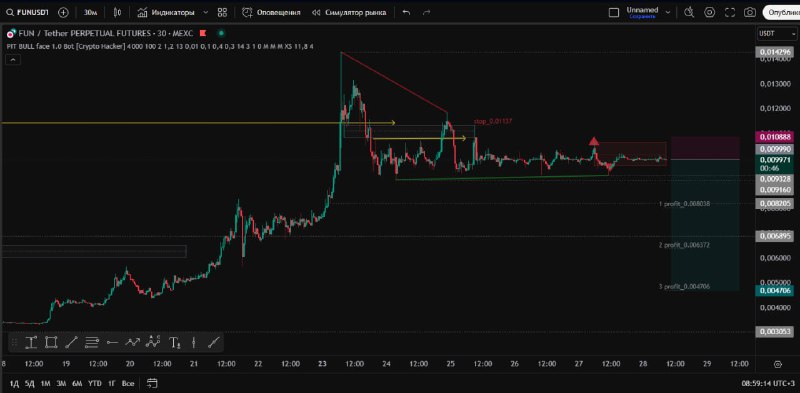Open chart settings hexagon icon
The width and height of the screenshot is (800, 393).
pyautogui.click(x=710, y=12)
